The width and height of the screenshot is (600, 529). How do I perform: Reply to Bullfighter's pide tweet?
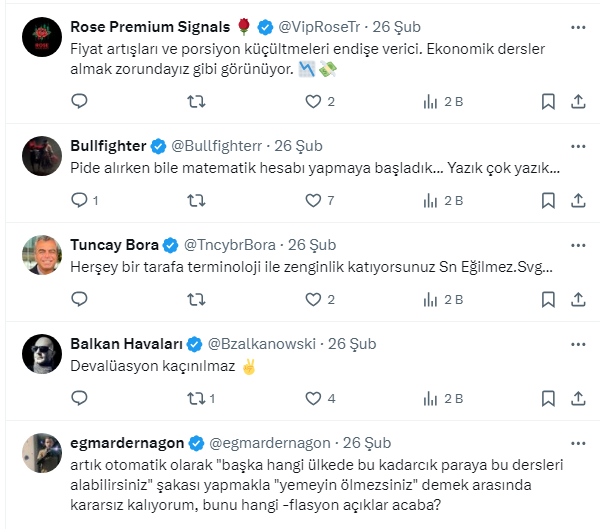[x=80, y=200]
